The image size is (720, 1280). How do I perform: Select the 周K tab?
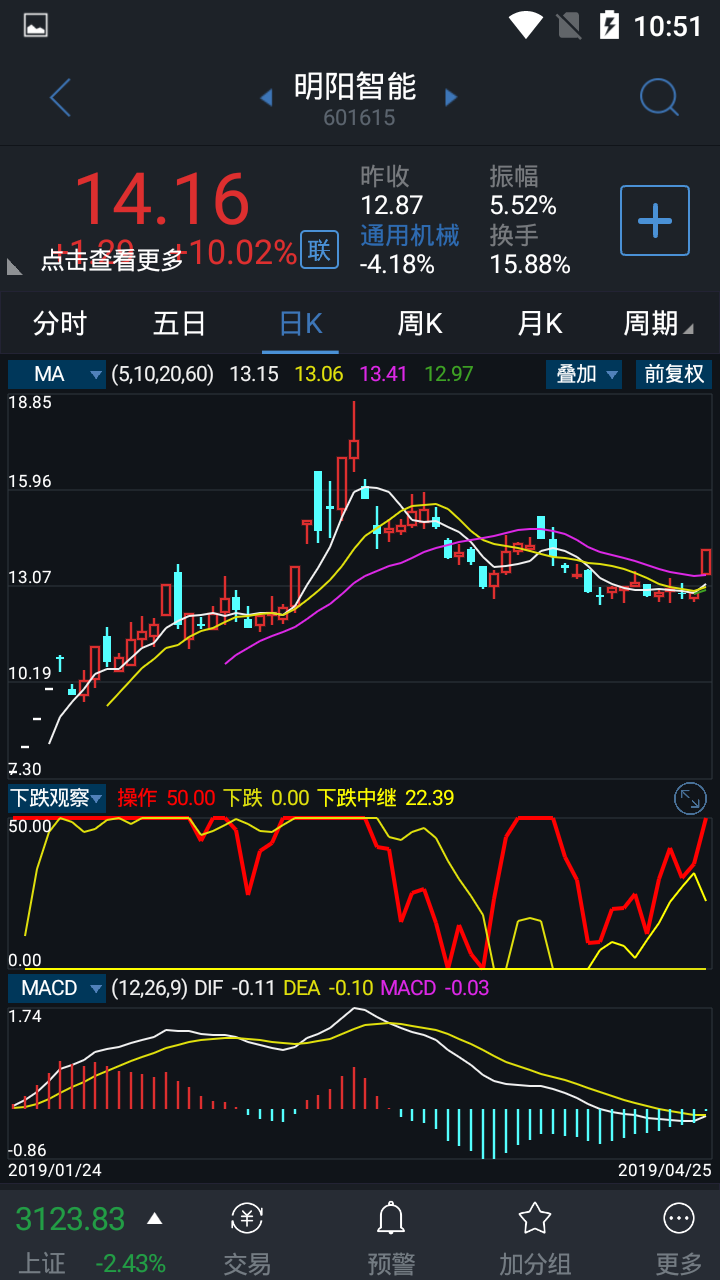coord(420,323)
